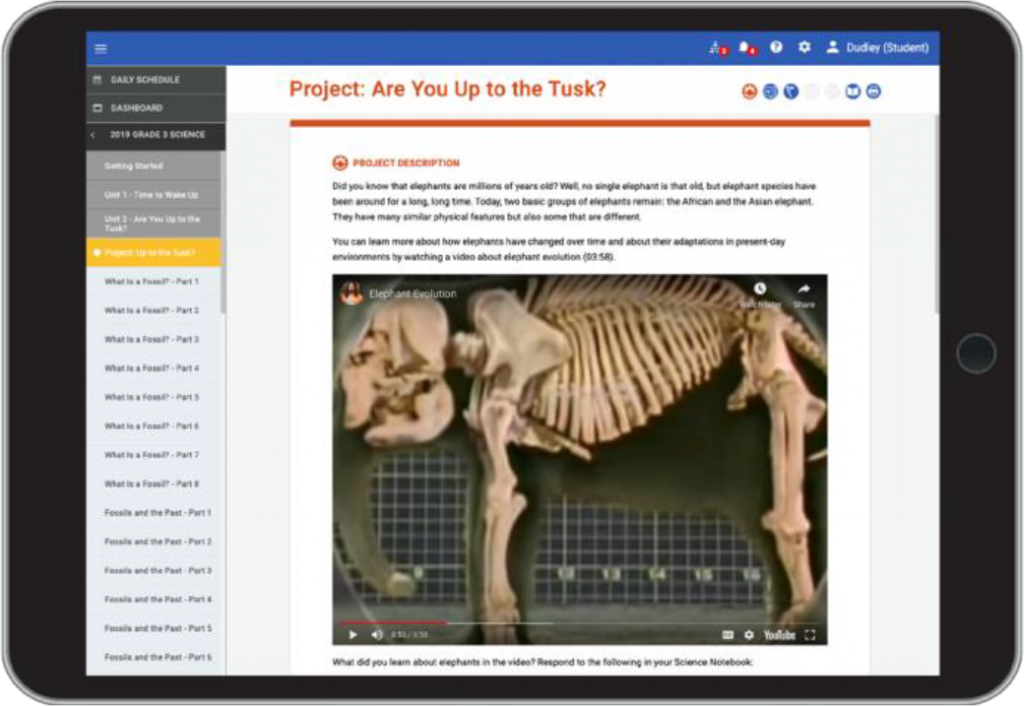Toggle fullscreen on the elephant video
Screen dimensions: 1024x706
point(810,635)
